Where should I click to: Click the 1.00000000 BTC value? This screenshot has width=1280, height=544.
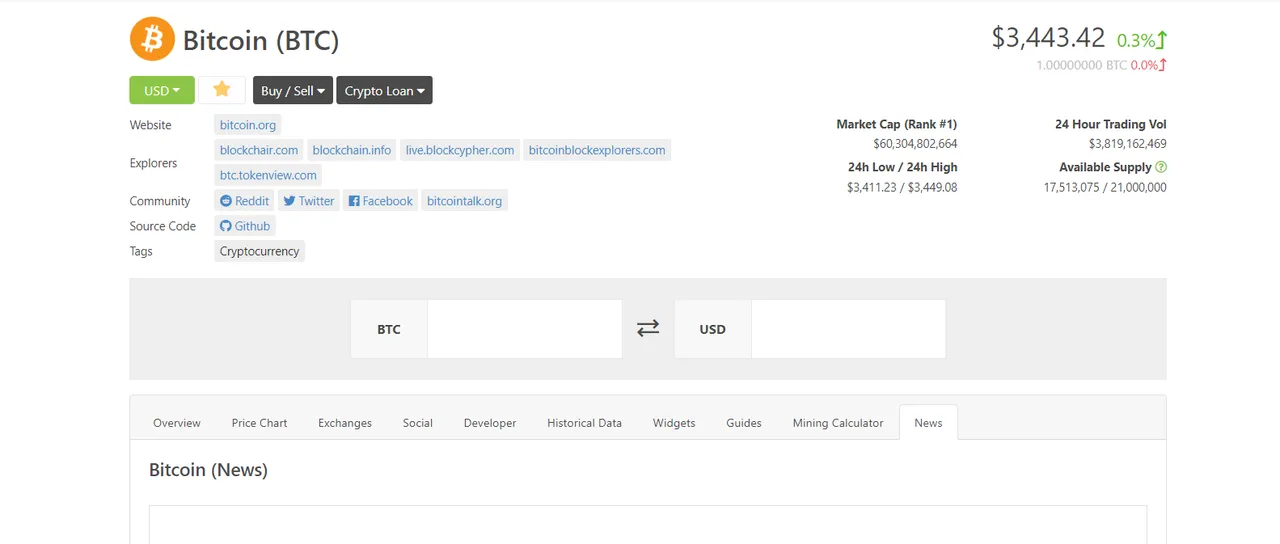tap(1082, 65)
